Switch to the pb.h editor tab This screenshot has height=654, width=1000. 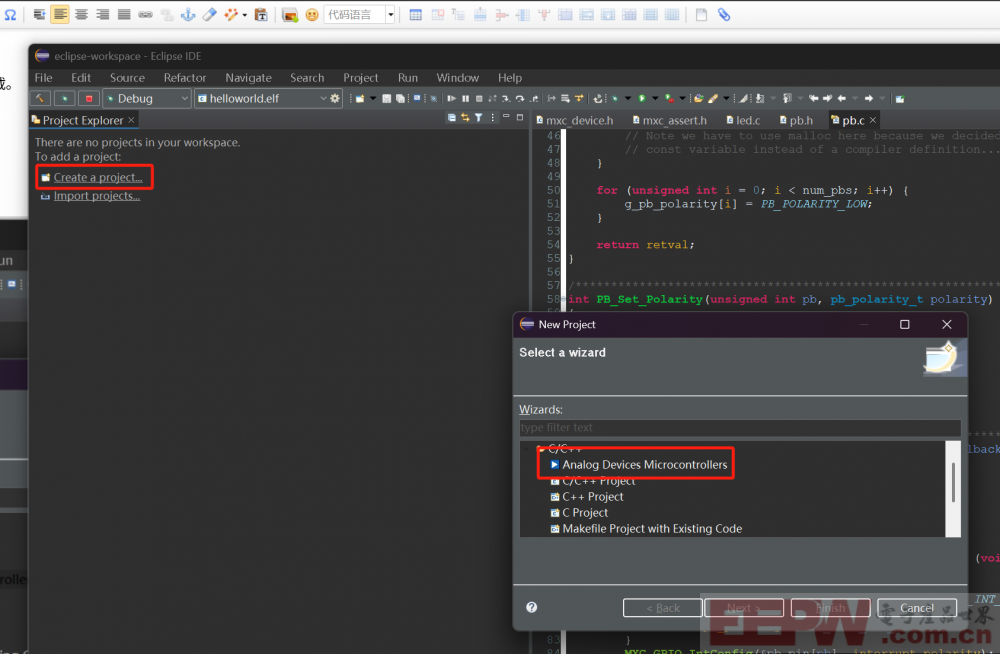coord(796,120)
